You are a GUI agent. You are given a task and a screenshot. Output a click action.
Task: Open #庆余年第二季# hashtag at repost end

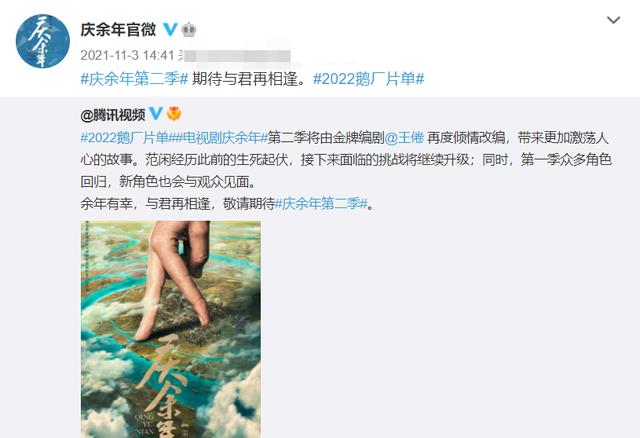pos(322,203)
